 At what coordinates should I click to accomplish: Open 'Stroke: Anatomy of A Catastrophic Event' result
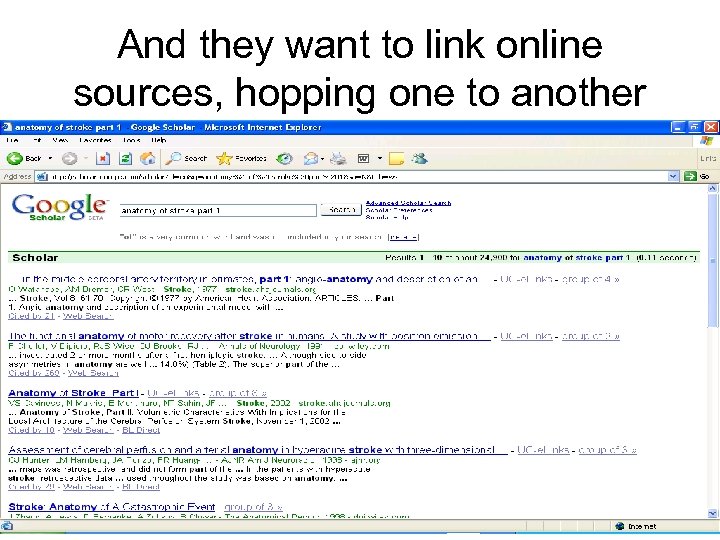pyautogui.click(x=112, y=507)
